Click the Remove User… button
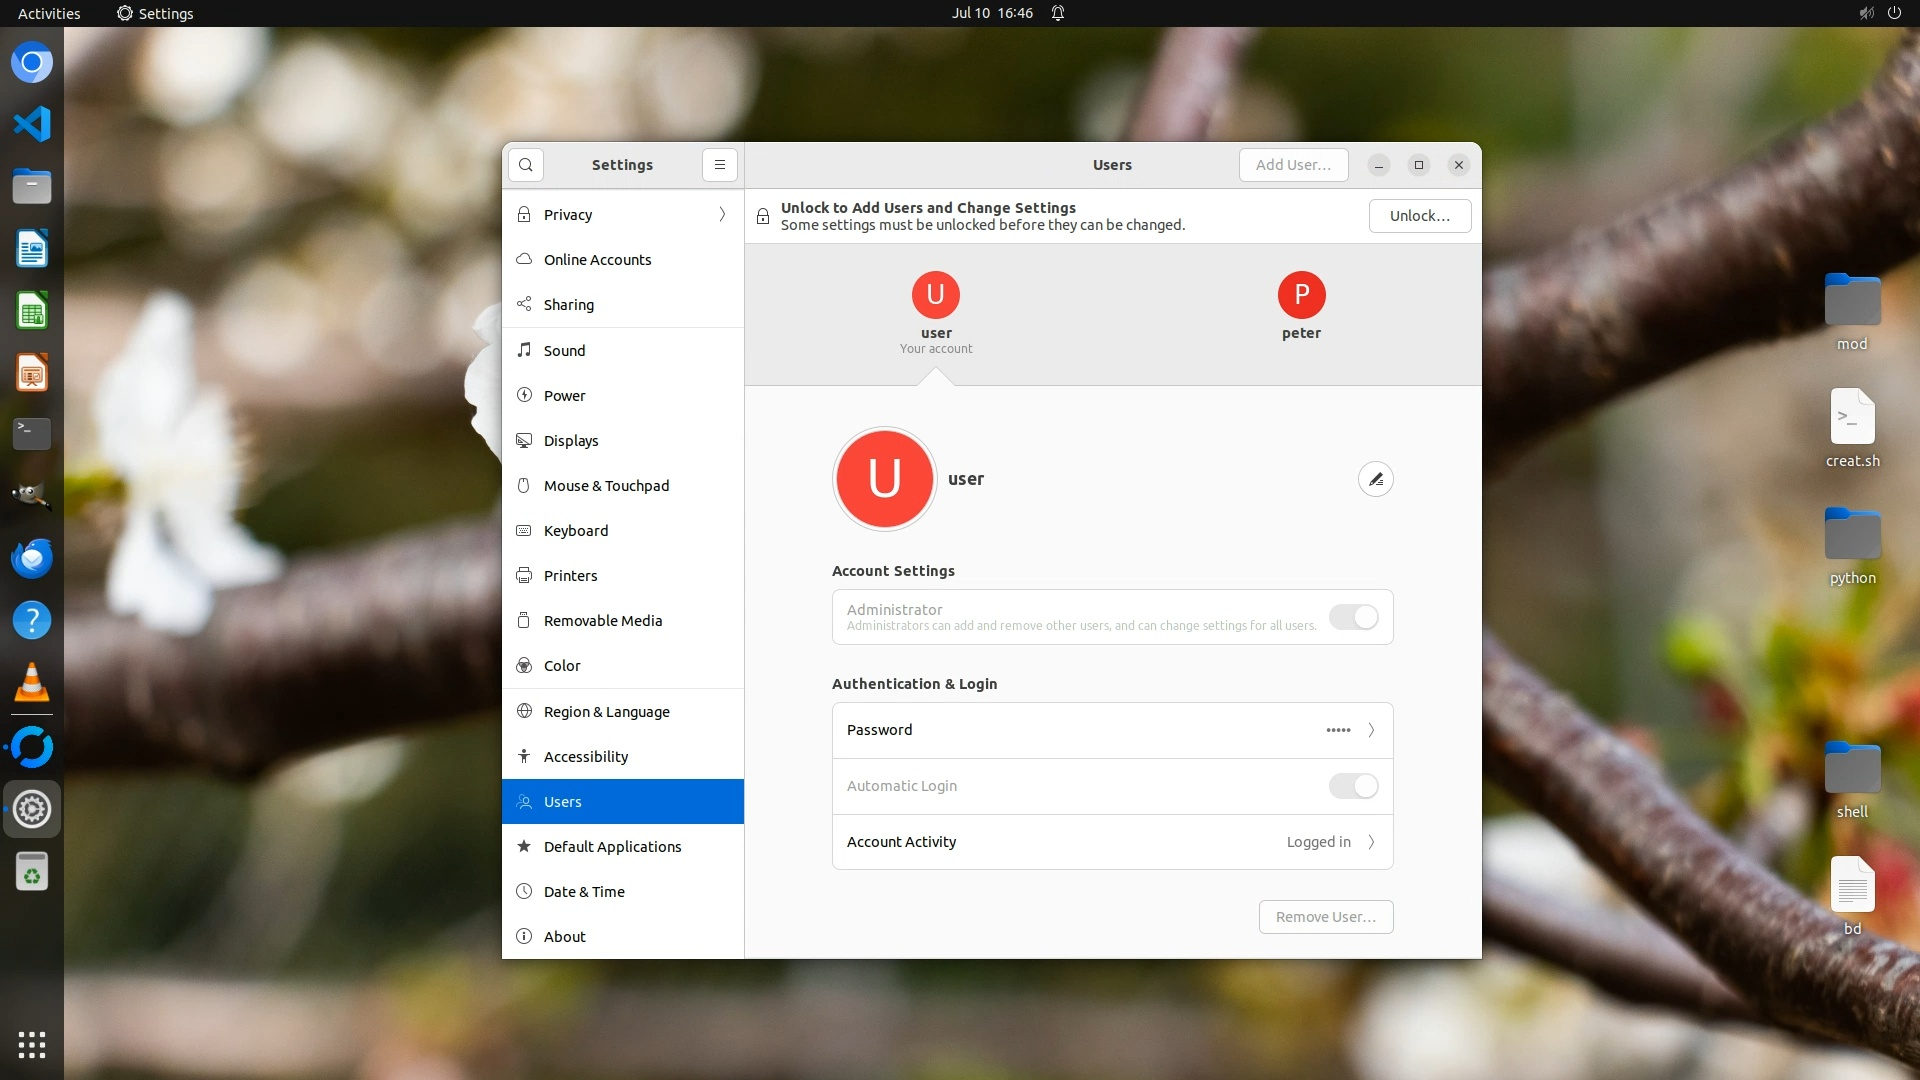The width and height of the screenshot is (1920, 1080). 1325,917
